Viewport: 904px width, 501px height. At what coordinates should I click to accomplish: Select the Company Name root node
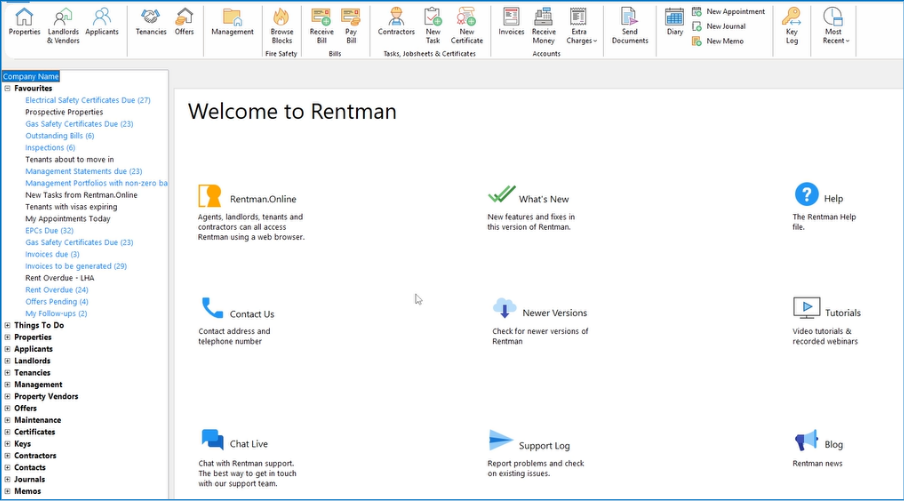31,76
